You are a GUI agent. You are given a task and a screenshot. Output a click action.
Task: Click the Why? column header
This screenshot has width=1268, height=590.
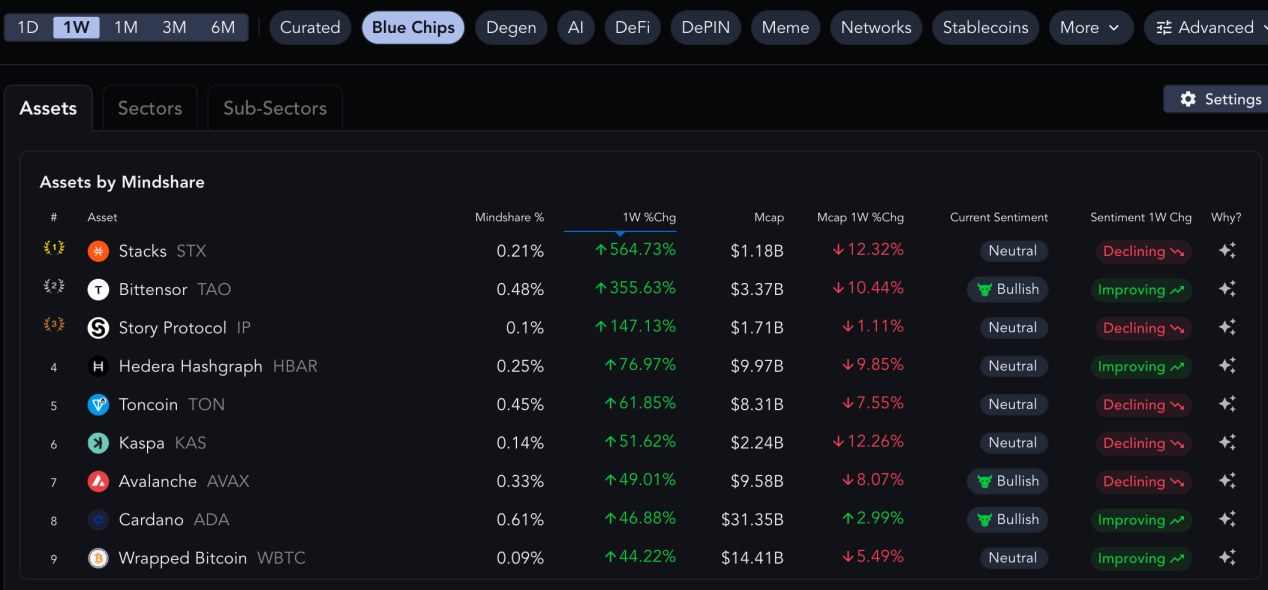tap(1226, 217)
